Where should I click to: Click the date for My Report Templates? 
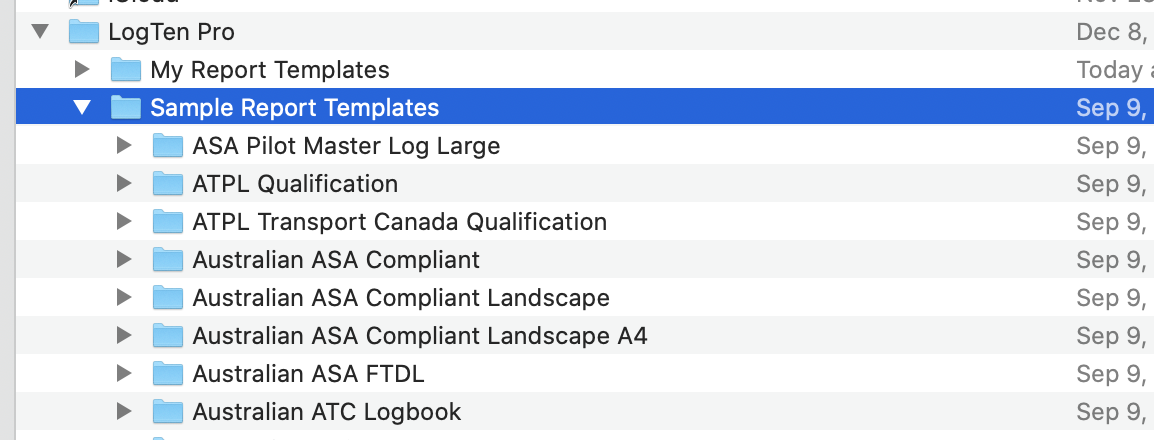point(1112,70)
